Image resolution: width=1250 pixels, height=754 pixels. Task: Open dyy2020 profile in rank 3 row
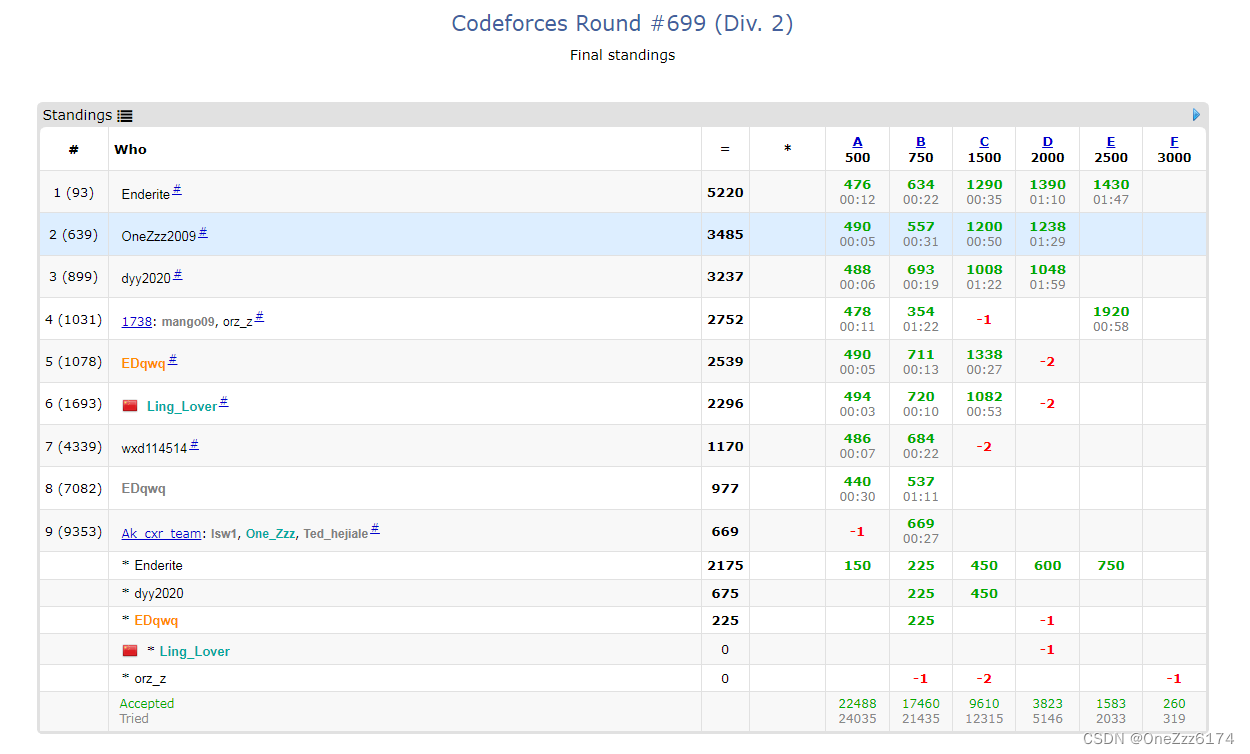point(146,279)
